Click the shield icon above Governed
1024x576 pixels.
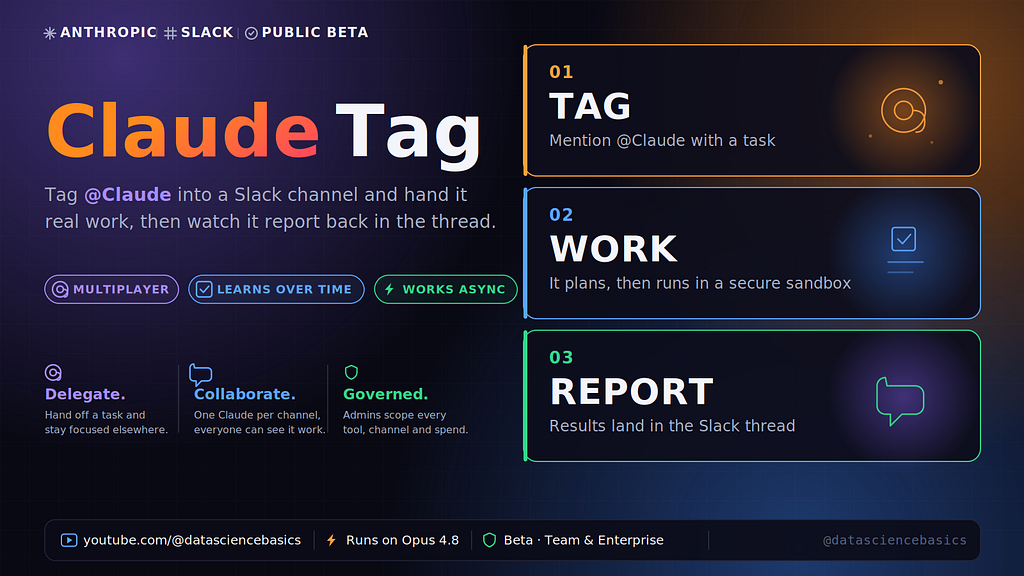coord(351,372)
